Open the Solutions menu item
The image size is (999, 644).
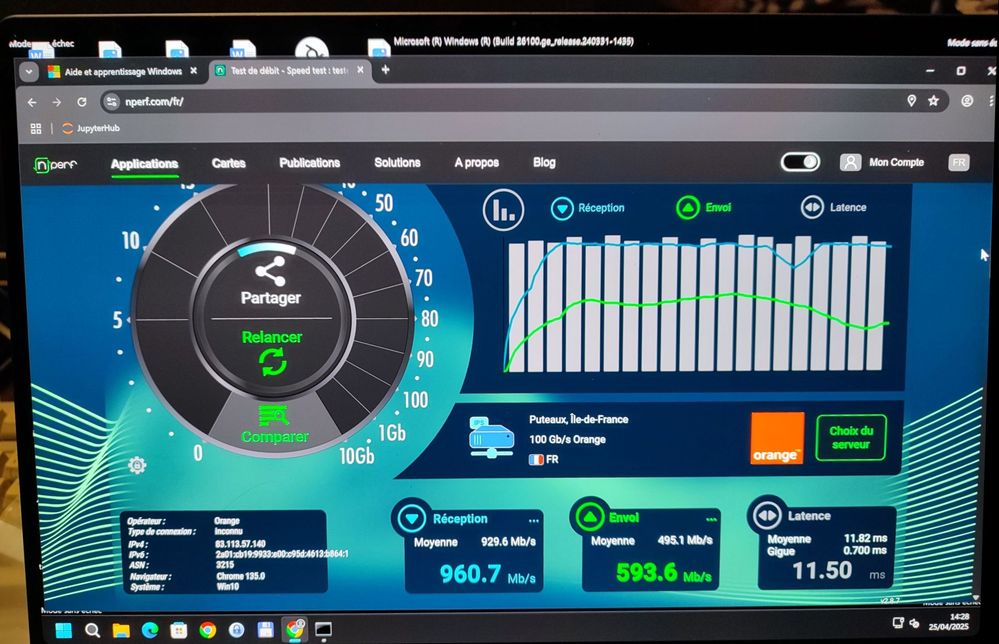pyautogui.click(x=398, y=162)
